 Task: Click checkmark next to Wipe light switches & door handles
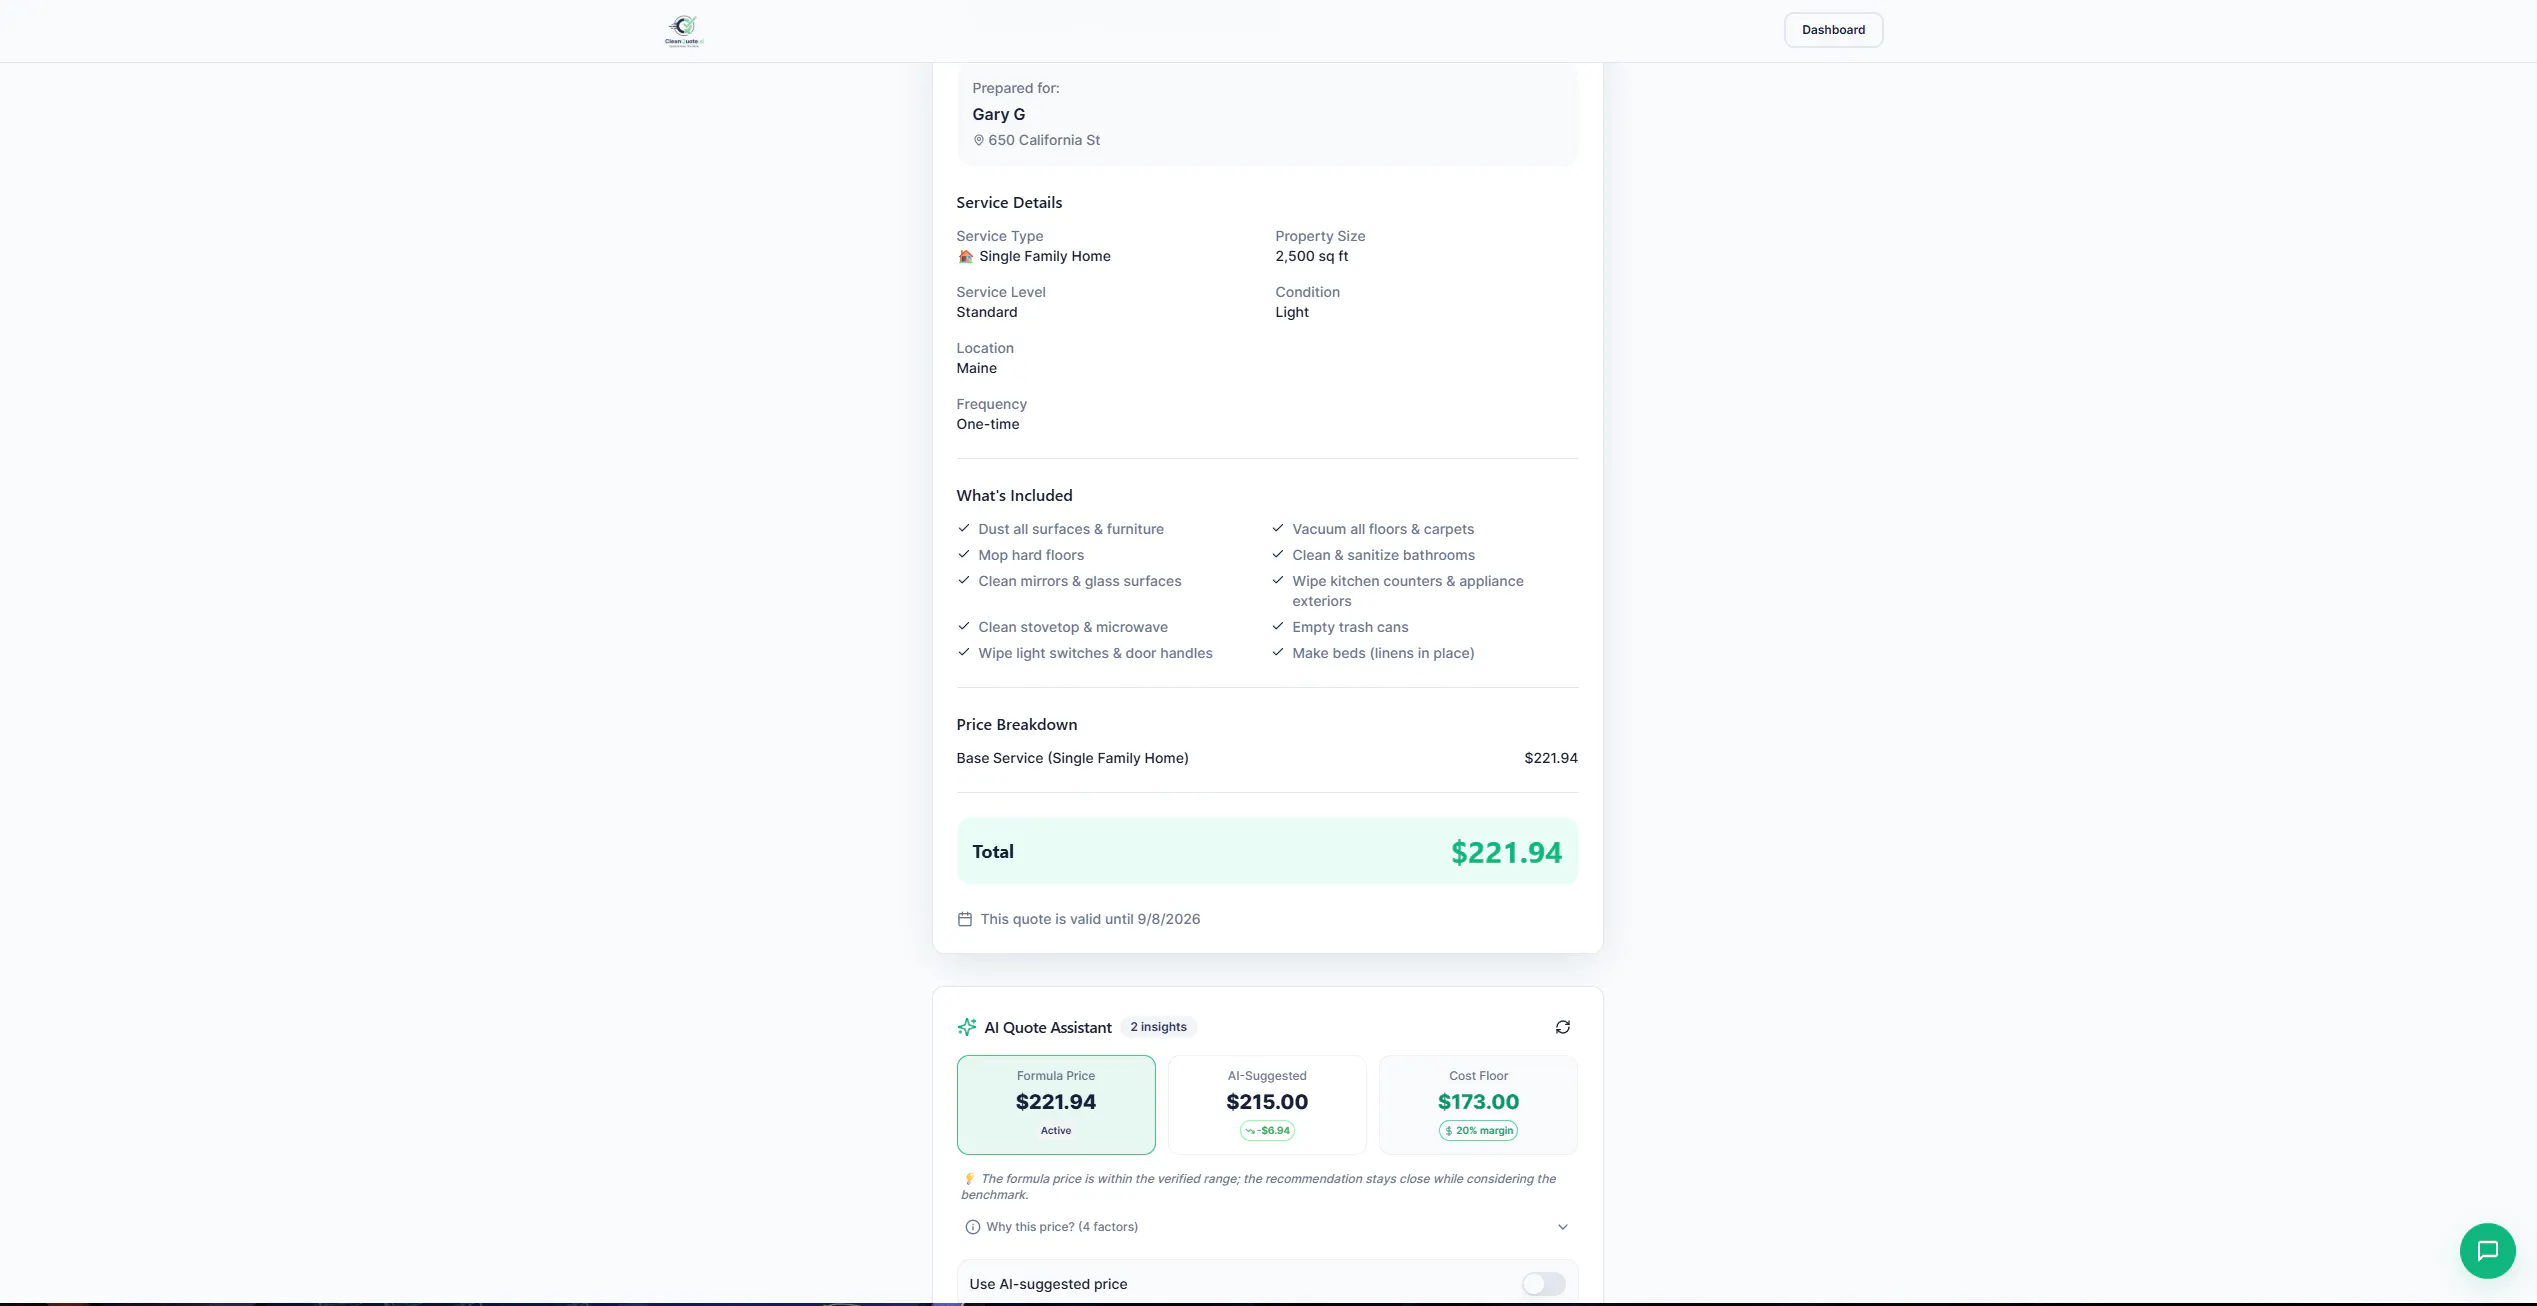[964, 652]
